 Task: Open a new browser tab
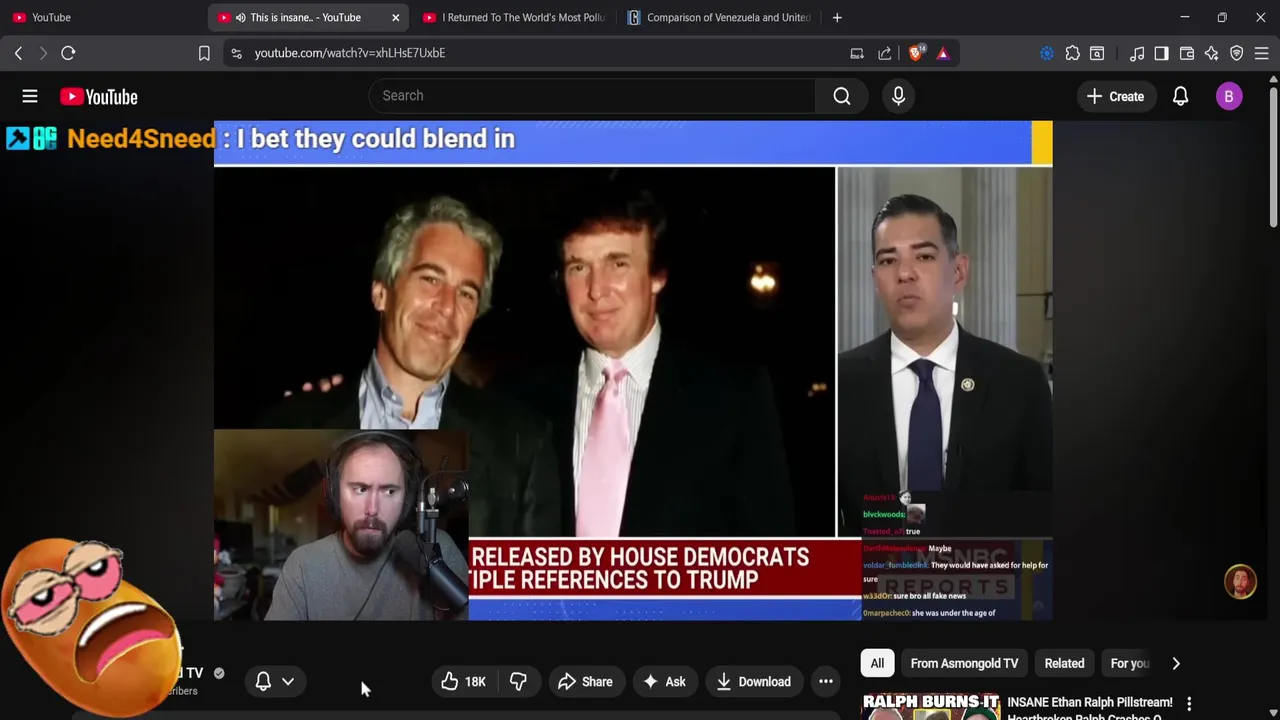pyautogui.click(x=837, y=17)
